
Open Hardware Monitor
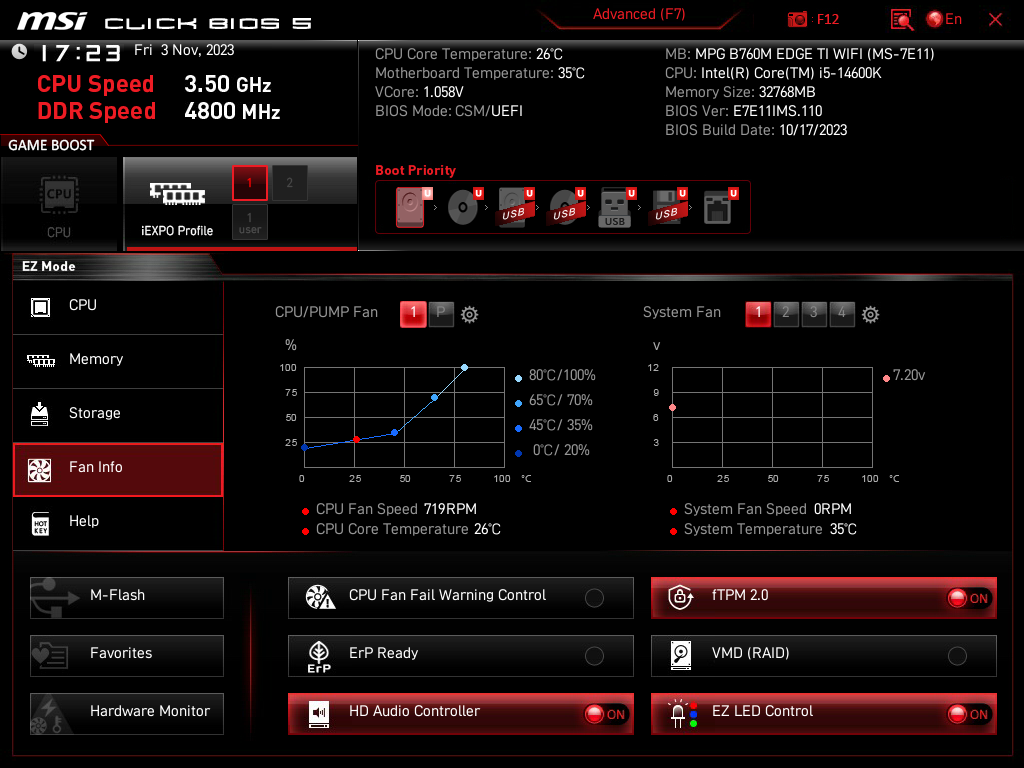(127, 714)
